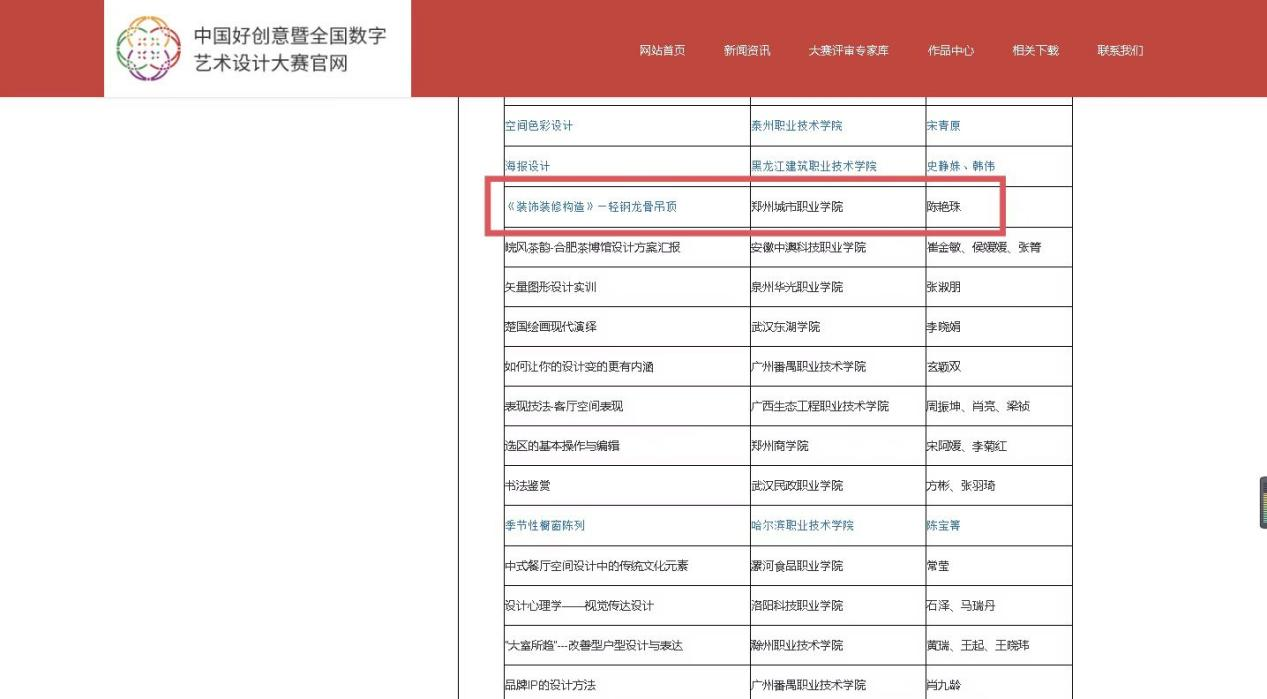Click 哈尔滨职业技术学院 in the table
This screenshot has height=699, width=1267.
pyautogui.click(x=803, y=525)
